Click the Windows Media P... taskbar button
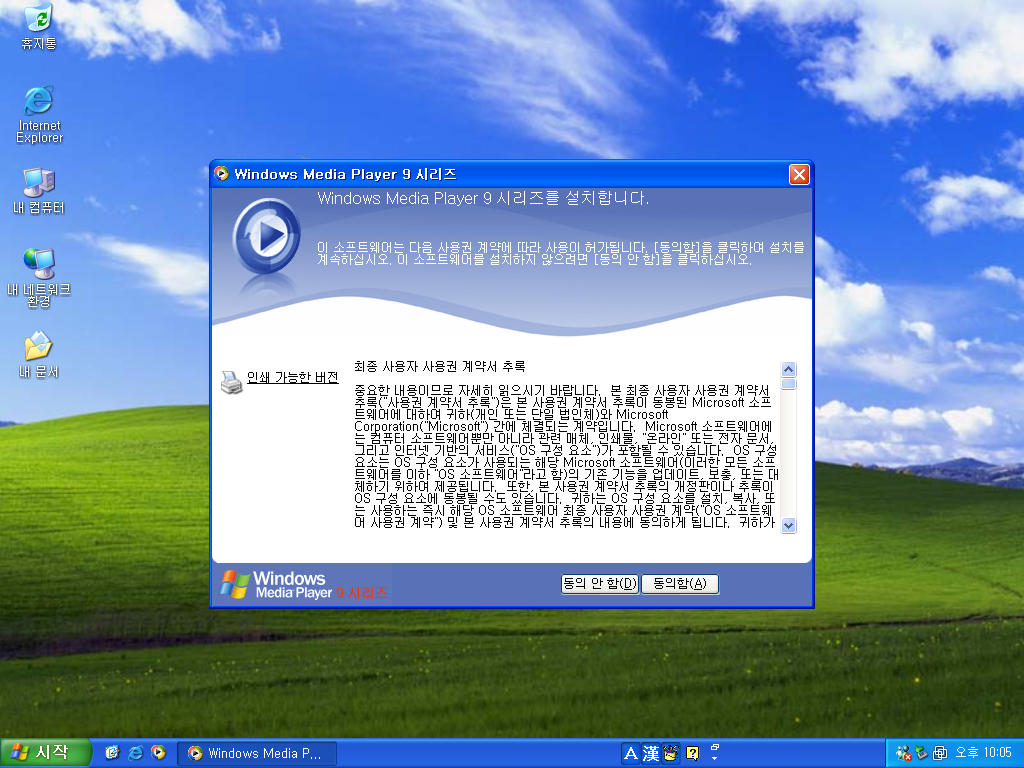 pos(257,754)
